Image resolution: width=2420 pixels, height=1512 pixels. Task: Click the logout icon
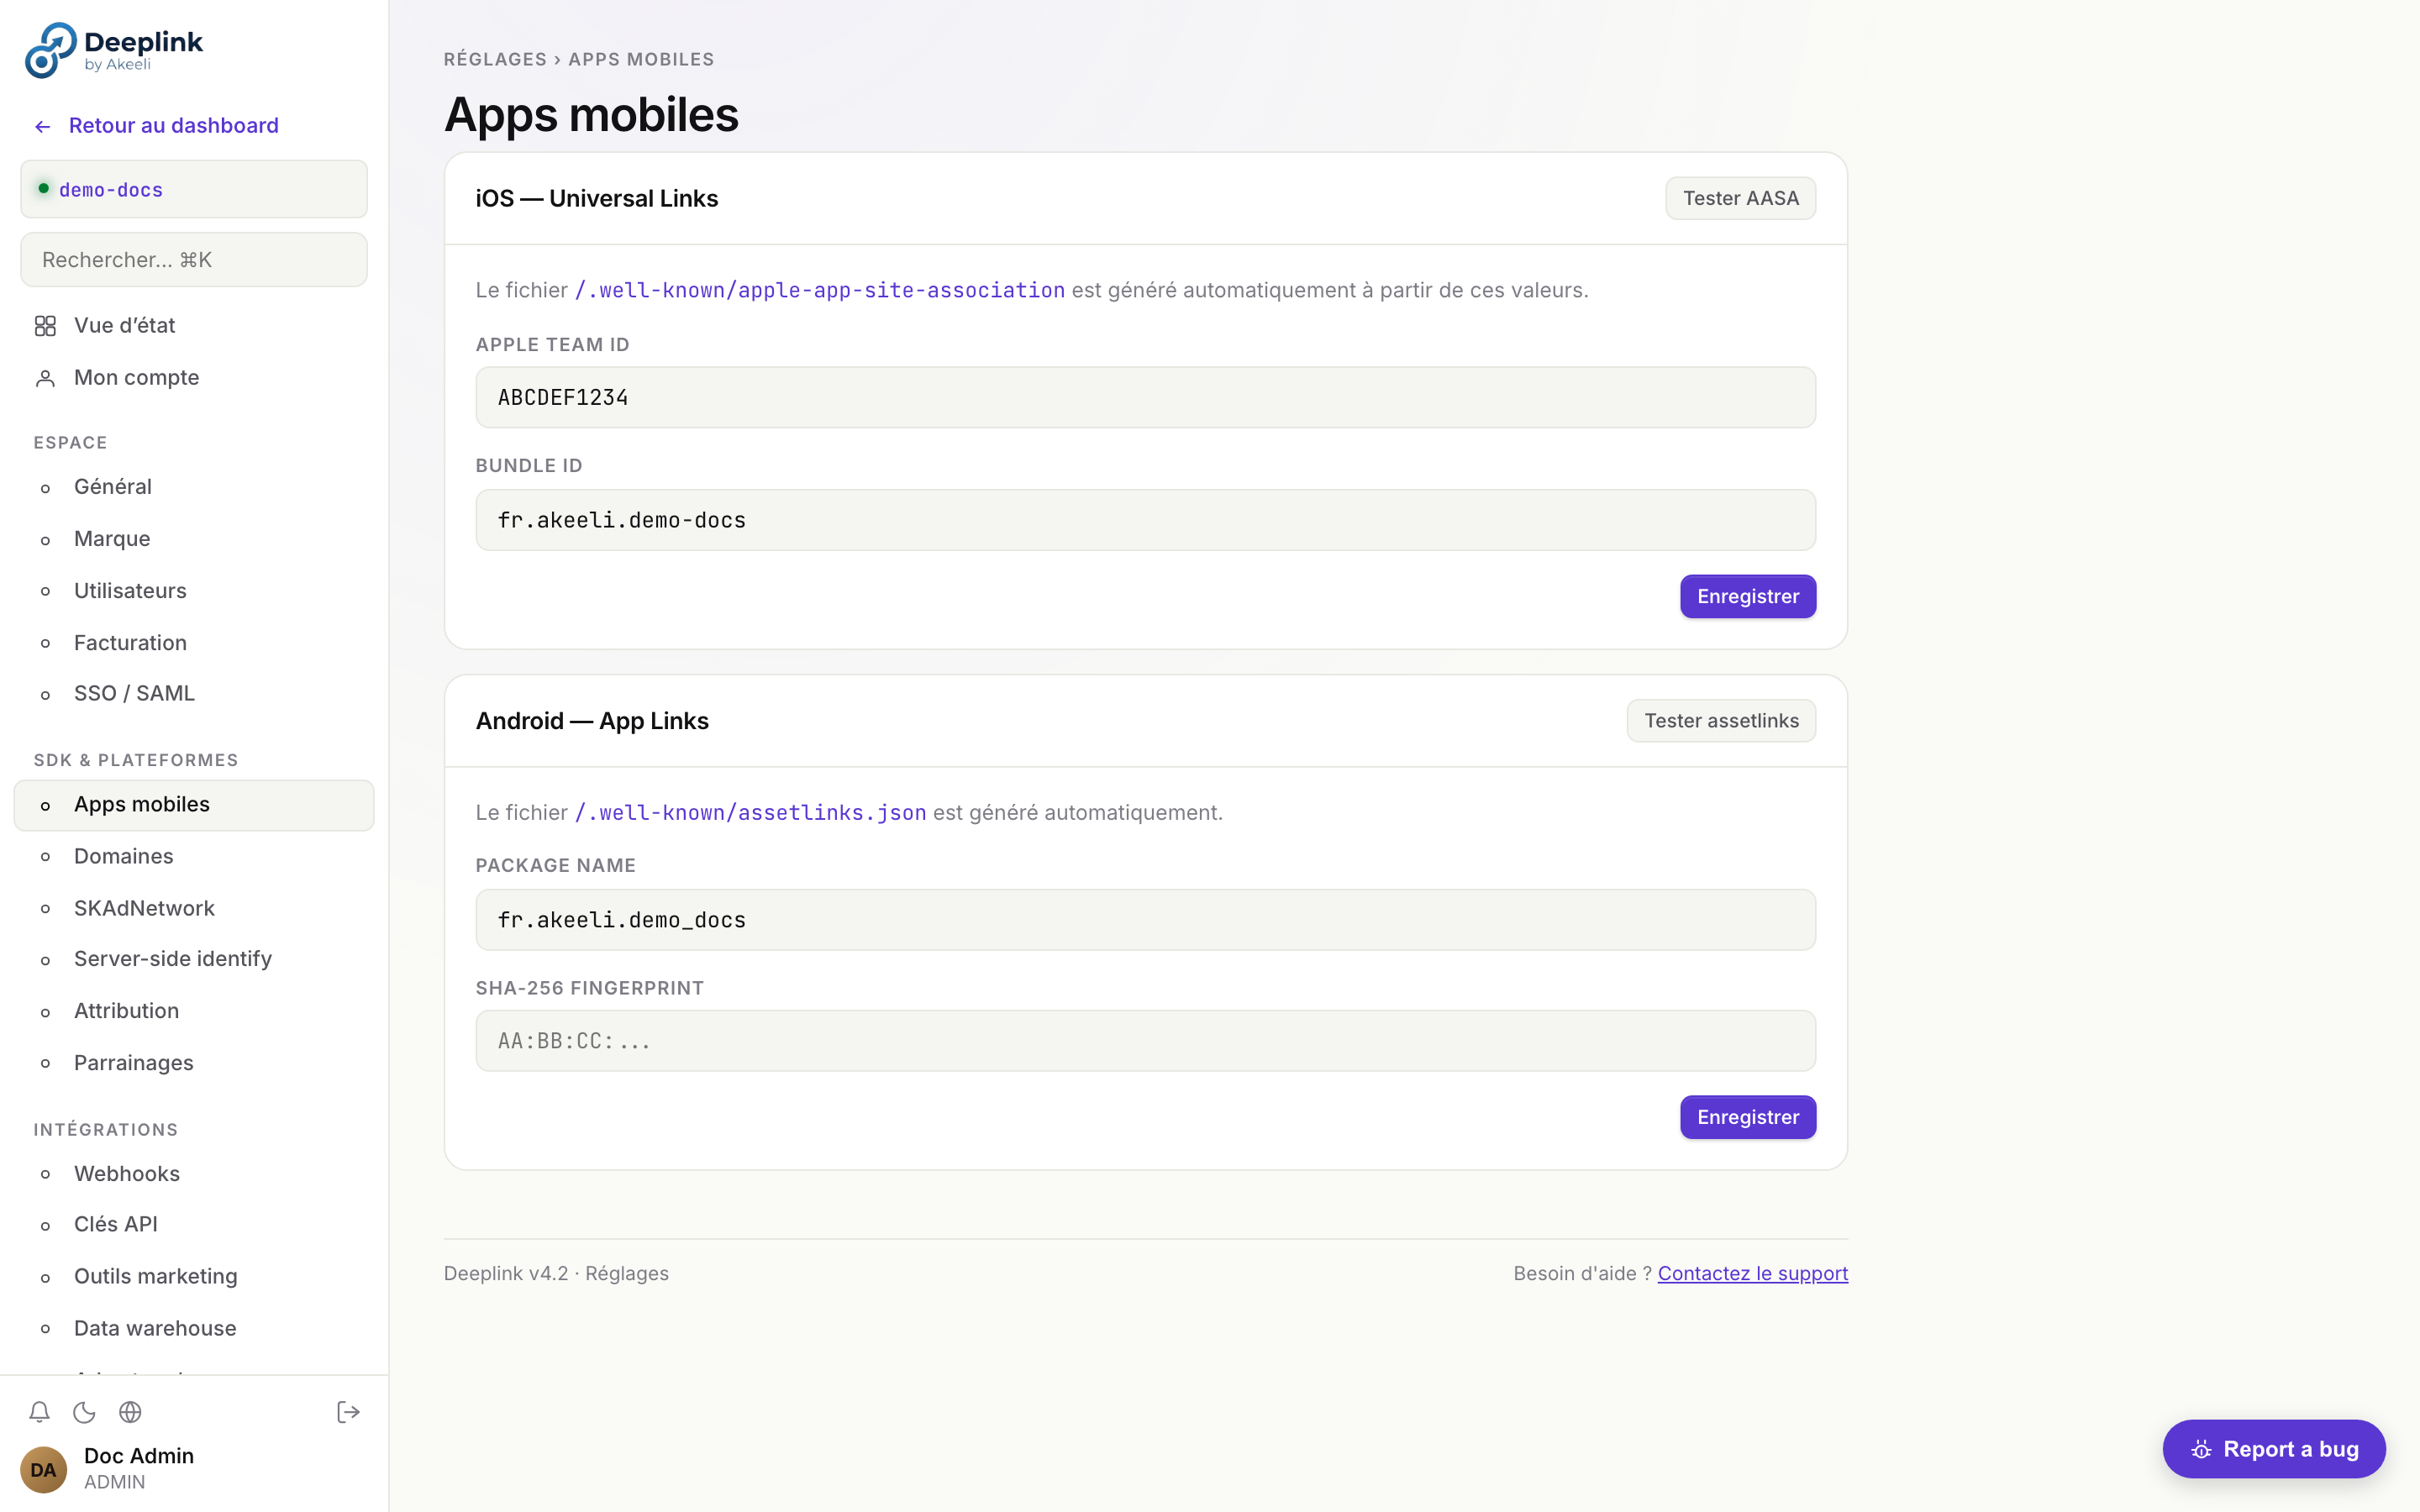pyautogui.click(x=348, y=1412)
